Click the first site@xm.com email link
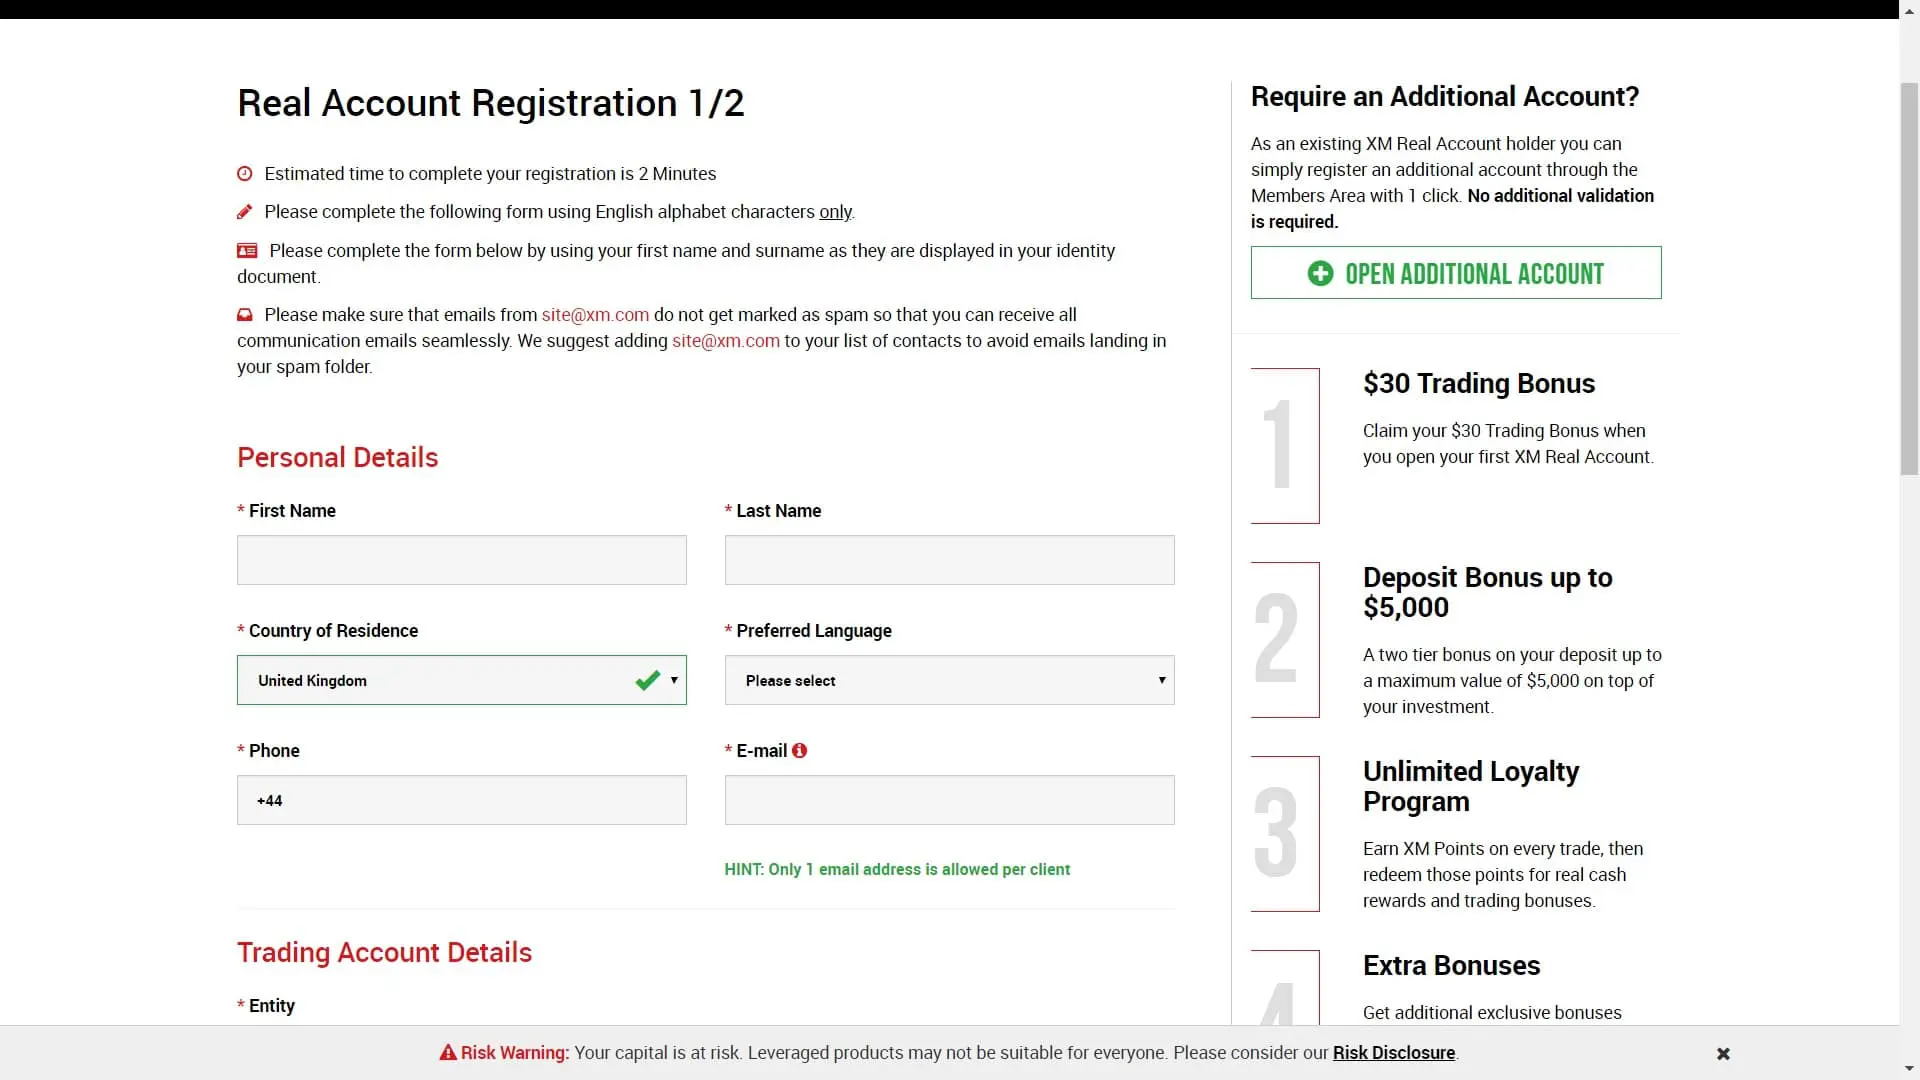 (594, 314)
